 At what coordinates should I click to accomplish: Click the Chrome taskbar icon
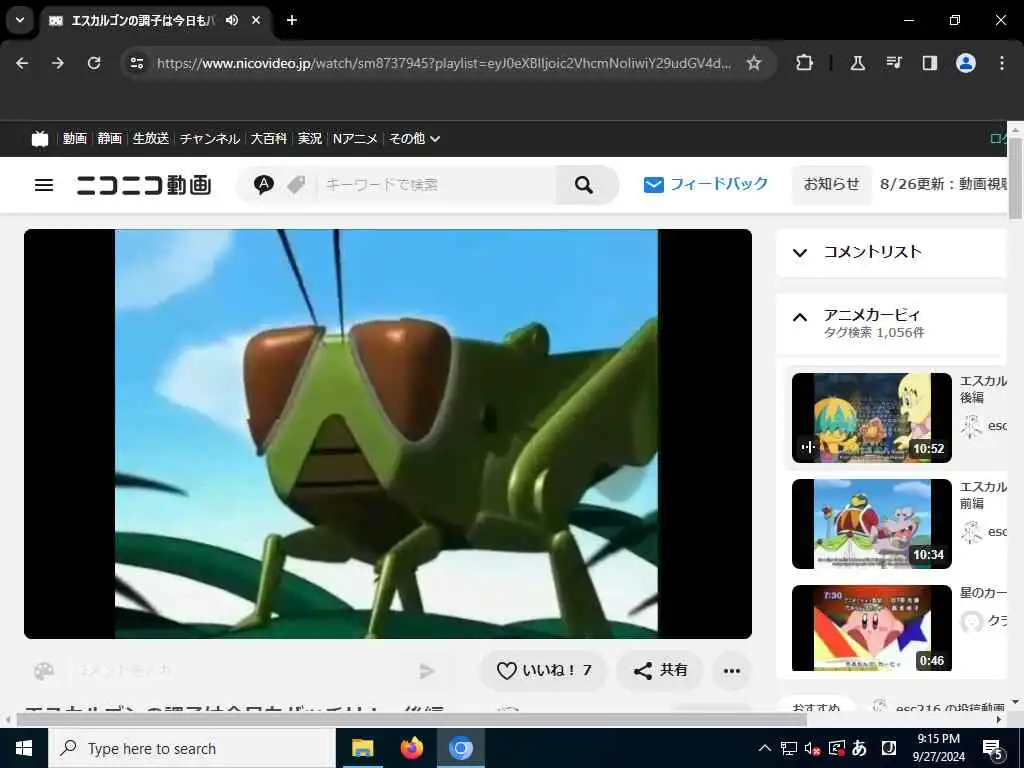pos(460,748)
